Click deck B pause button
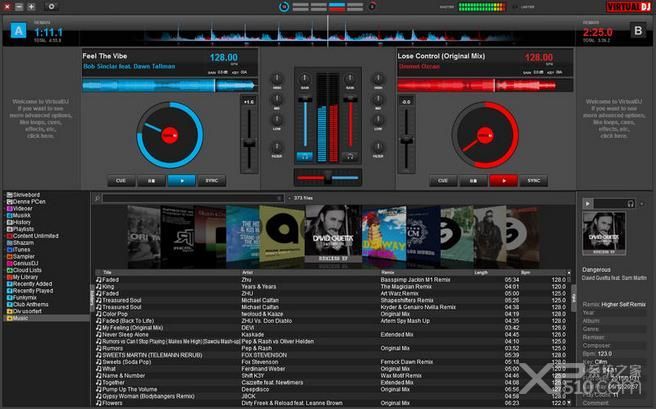 tap(473, 181)
